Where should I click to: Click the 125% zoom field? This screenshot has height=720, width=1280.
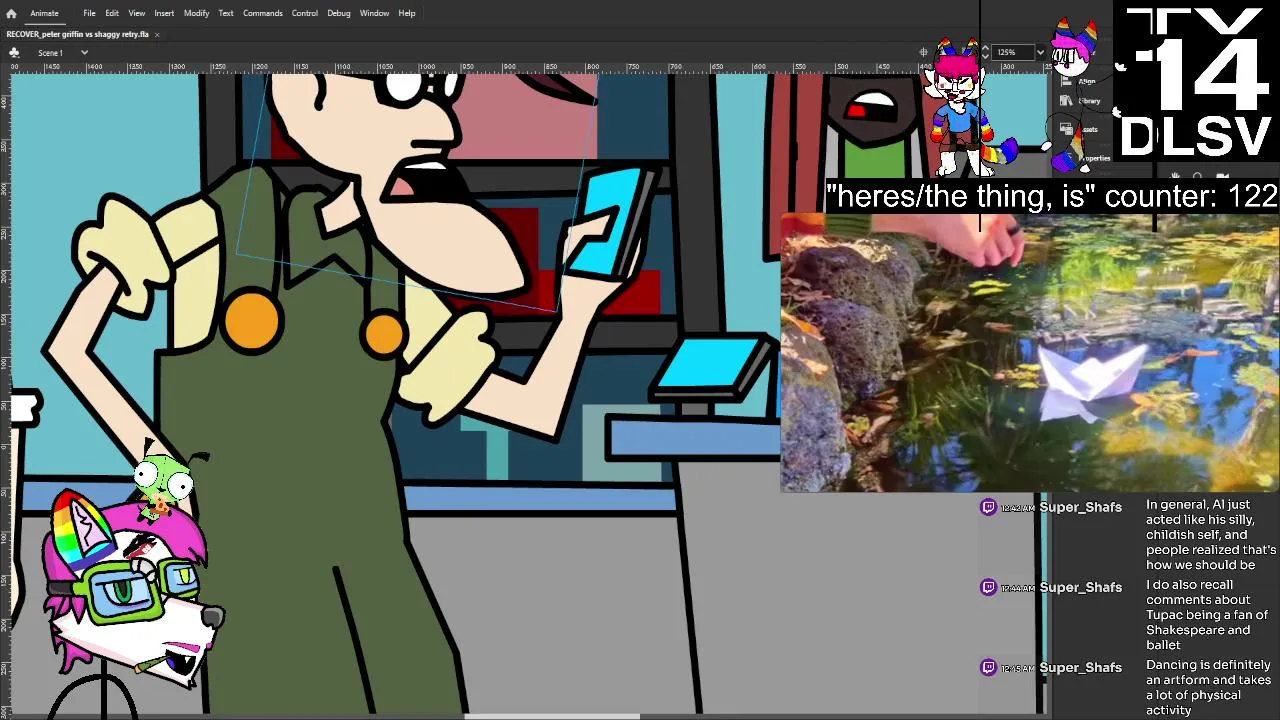point(1012,52)
